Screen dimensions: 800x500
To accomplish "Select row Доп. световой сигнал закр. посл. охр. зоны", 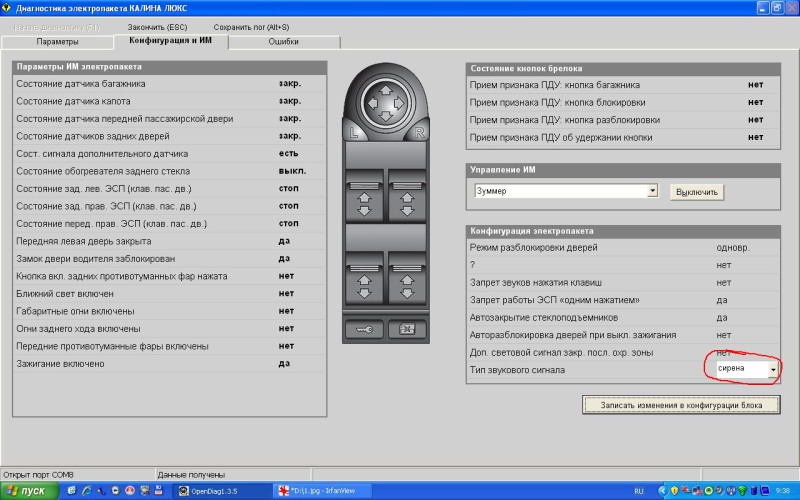I will [623, 353].
